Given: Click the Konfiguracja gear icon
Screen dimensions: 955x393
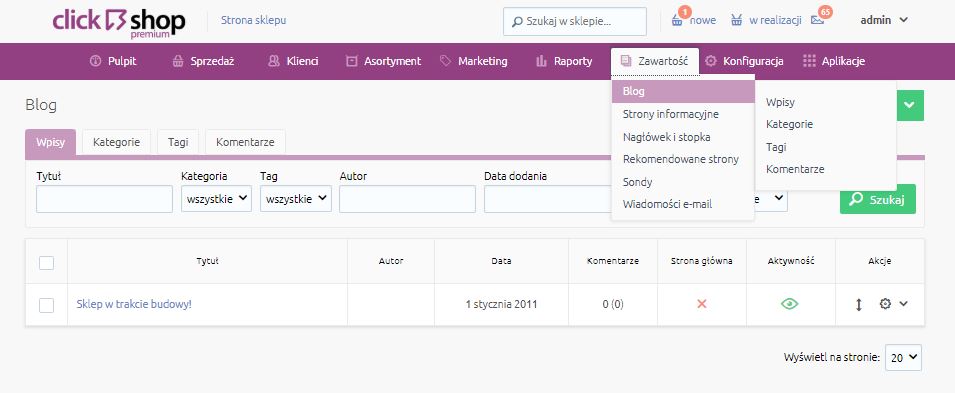Looking at the screenshot, I should tap(711, 61).
